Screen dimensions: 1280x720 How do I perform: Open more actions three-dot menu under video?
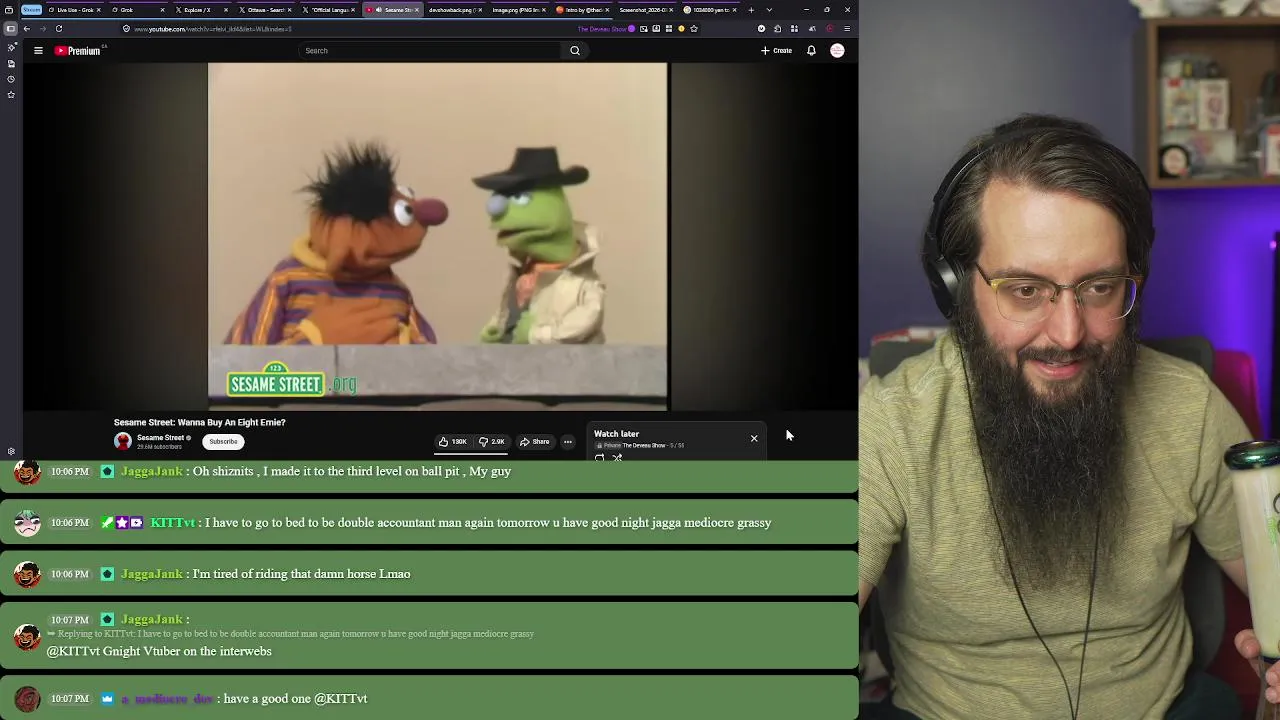[x=567, y=442]
